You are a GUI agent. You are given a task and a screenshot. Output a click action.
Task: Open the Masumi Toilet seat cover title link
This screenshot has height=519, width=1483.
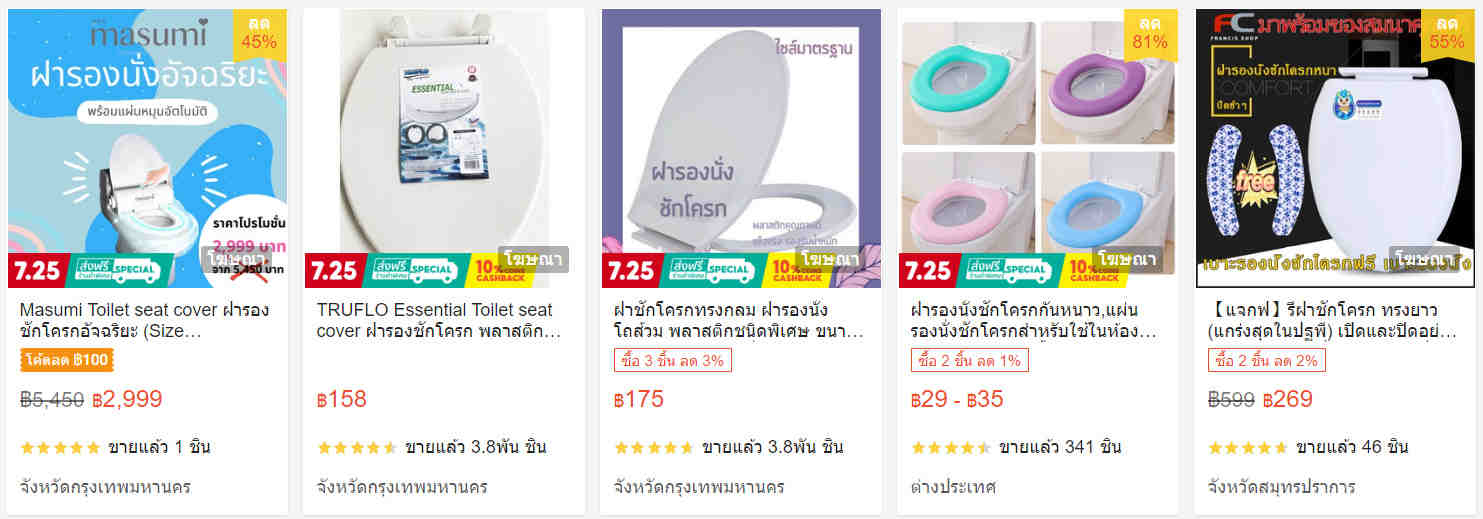coord(145,320)
